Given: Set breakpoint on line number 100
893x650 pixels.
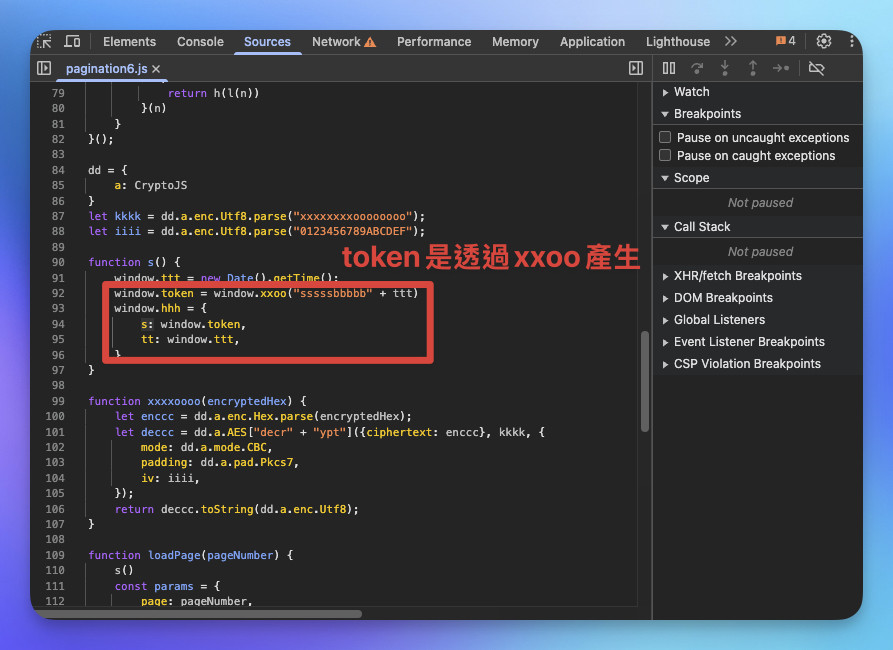Looking at the screenshot, I should pos(55,416).
